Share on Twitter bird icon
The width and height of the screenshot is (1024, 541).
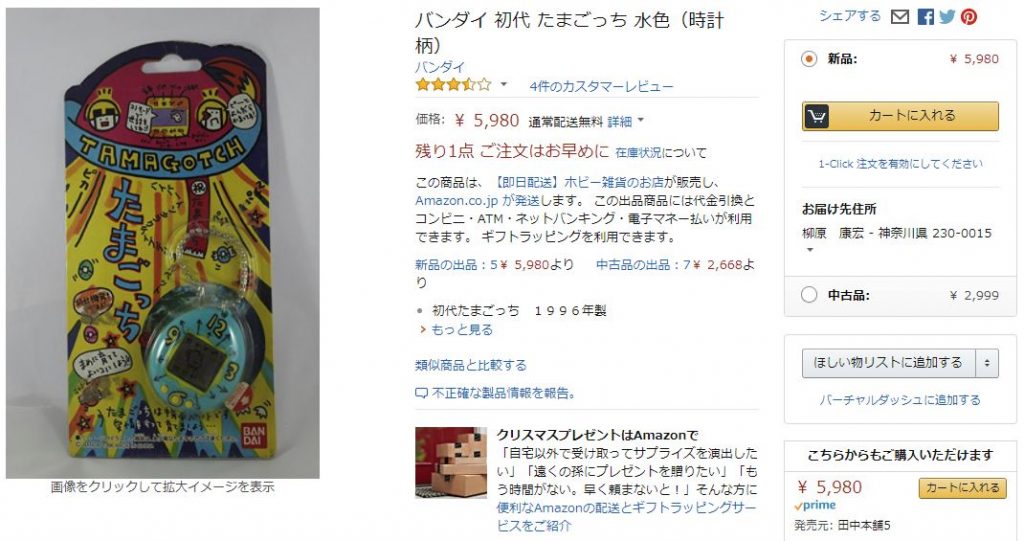pos(947,17)
